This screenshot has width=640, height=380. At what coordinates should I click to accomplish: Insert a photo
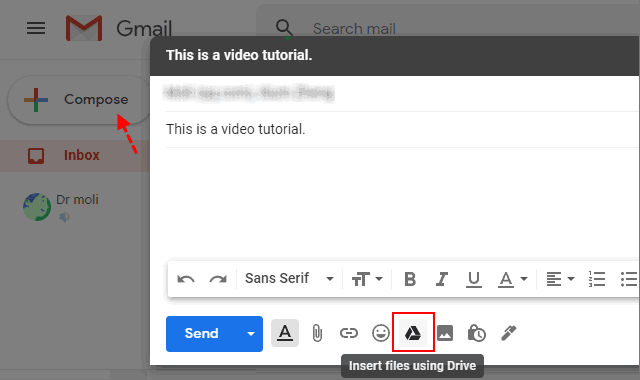click(x=445, y=333)
